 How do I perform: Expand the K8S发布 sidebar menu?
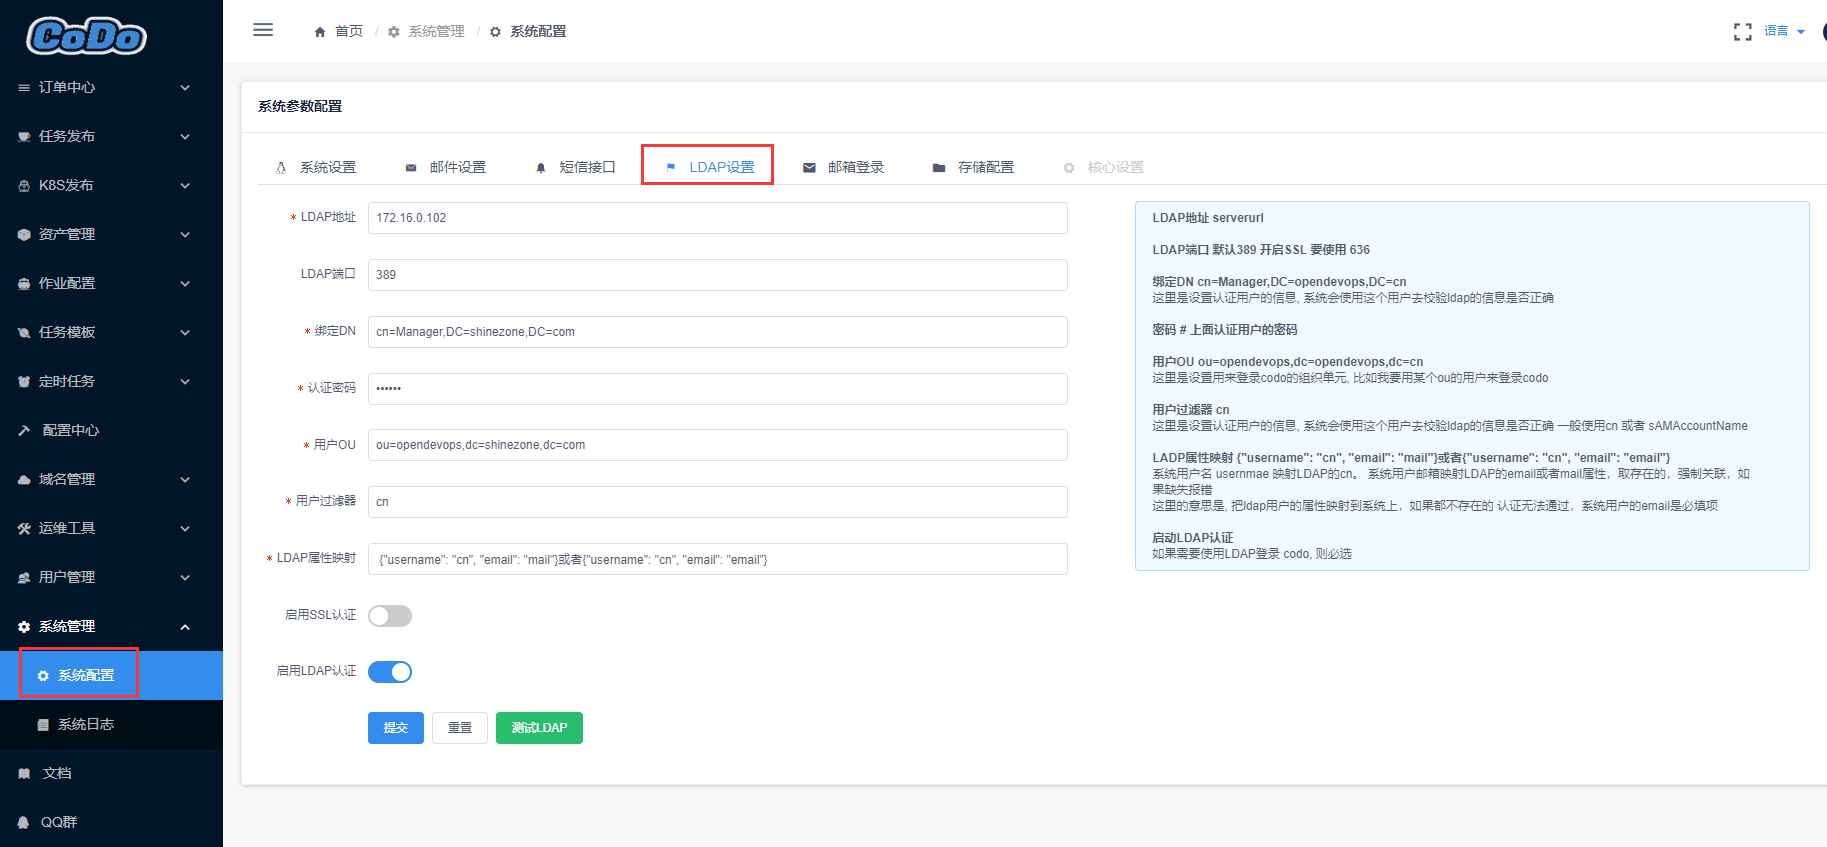click(x=111, y=185)
